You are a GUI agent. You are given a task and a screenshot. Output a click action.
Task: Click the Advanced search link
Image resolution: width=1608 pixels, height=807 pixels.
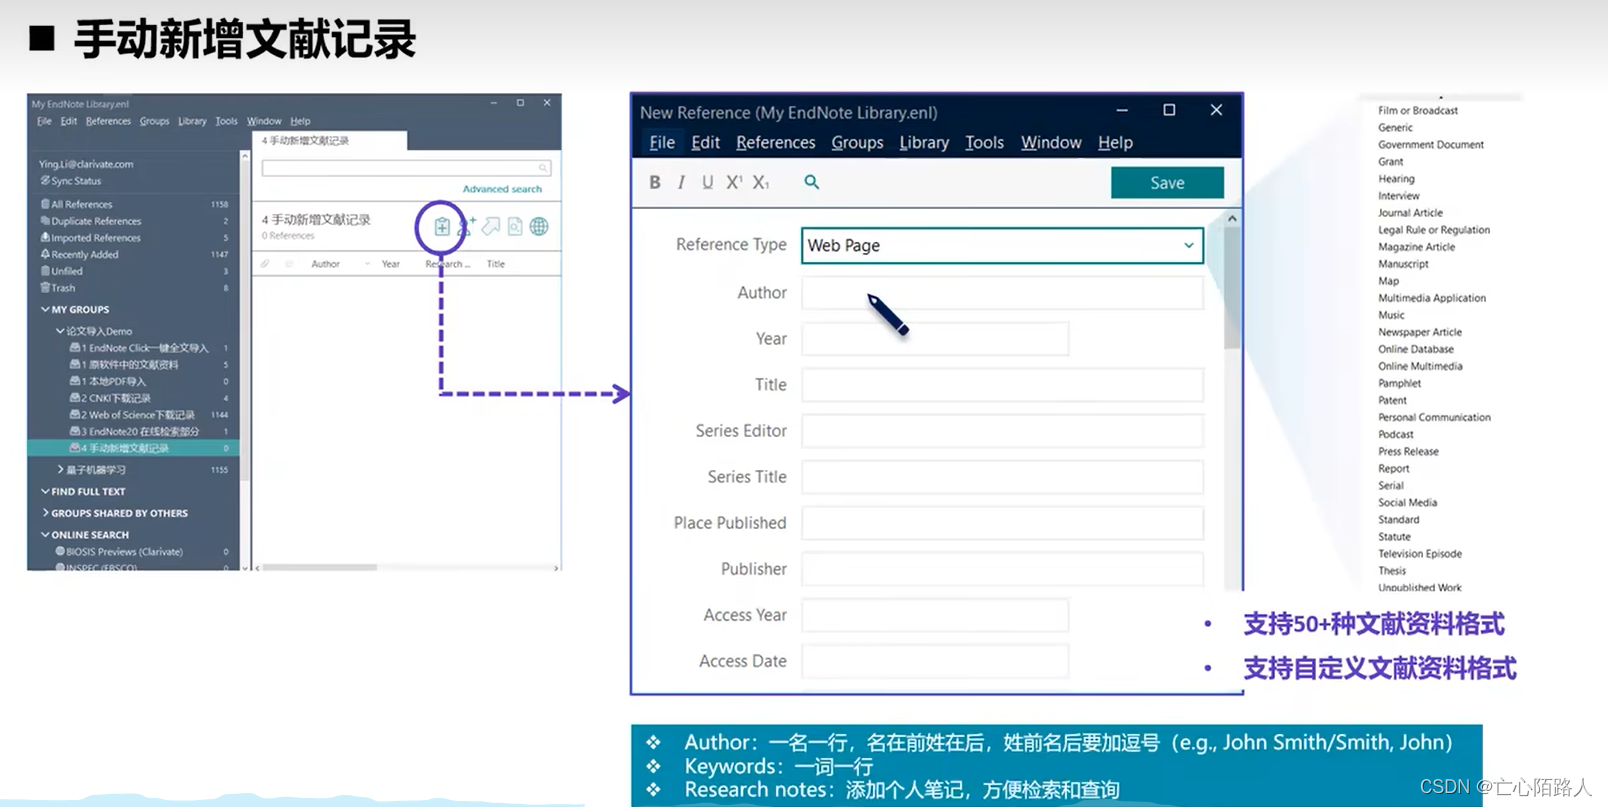(x=502, y=189)
